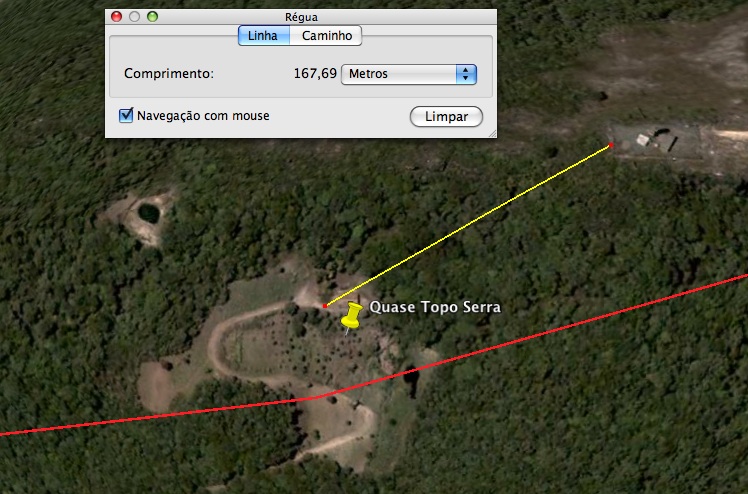
Task: Click the yellow pushpin placemark icon
Action: tap(352, 316)
